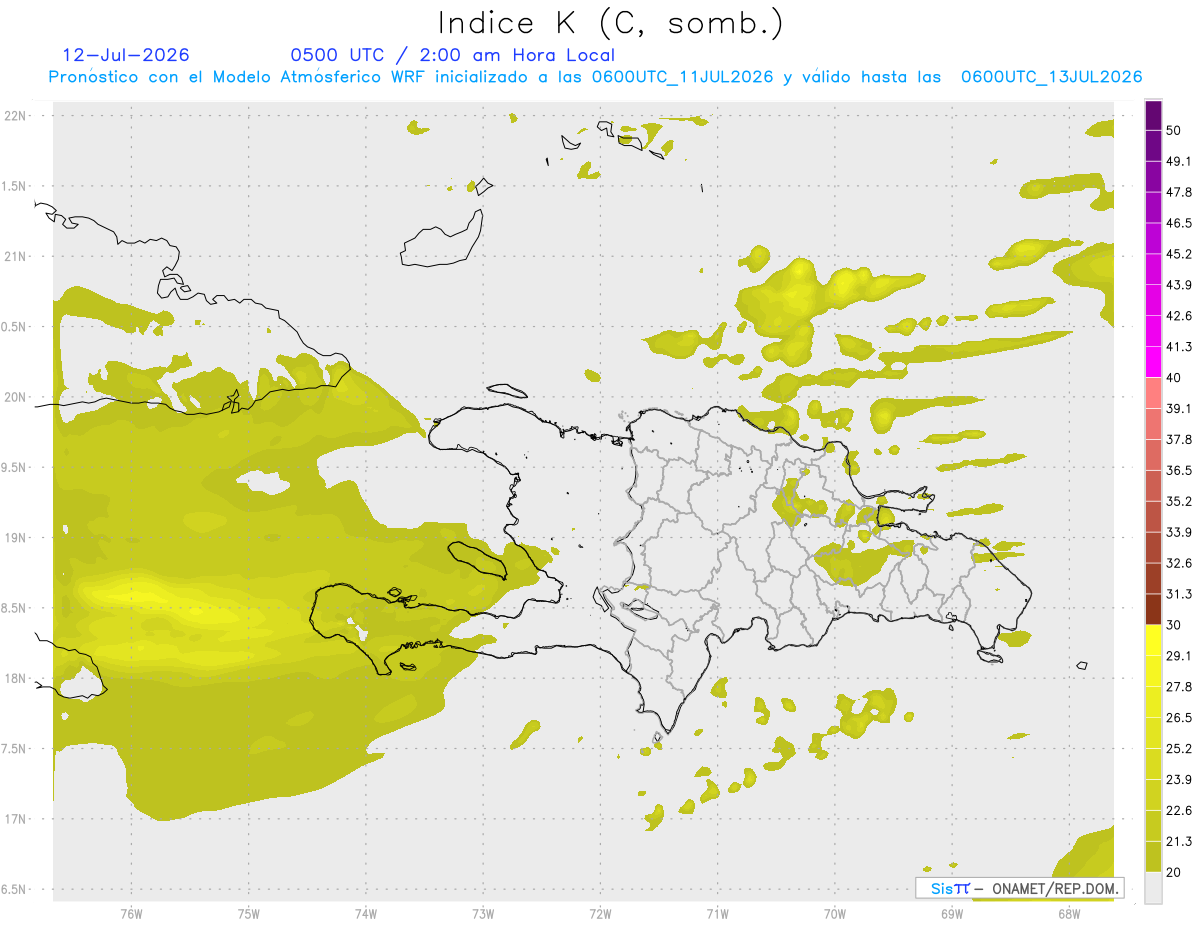The height and width of the screenshot is (927, 1200).
Task: Click the latitude axis label "18N"
Action: pos(15,679)
